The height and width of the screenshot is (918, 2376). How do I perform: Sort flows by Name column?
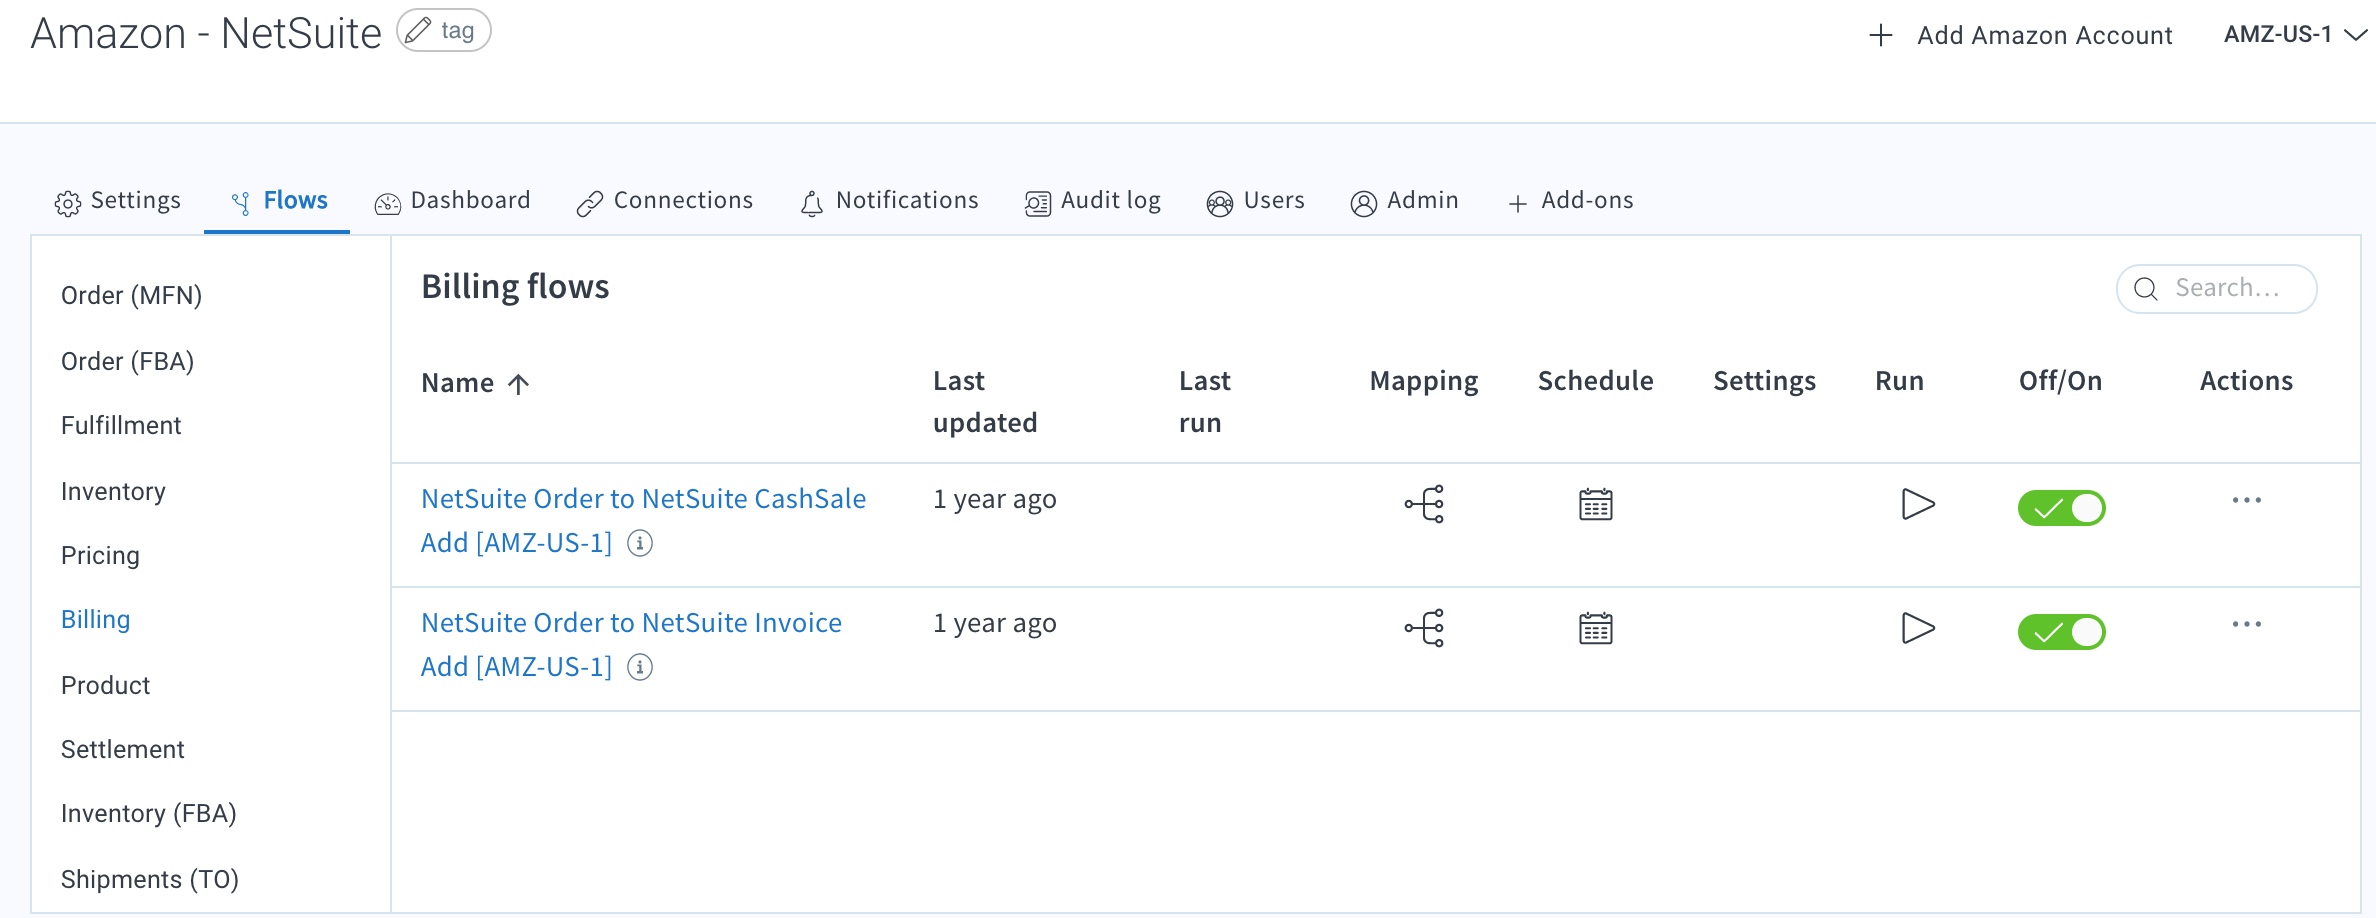pos(475,383)
